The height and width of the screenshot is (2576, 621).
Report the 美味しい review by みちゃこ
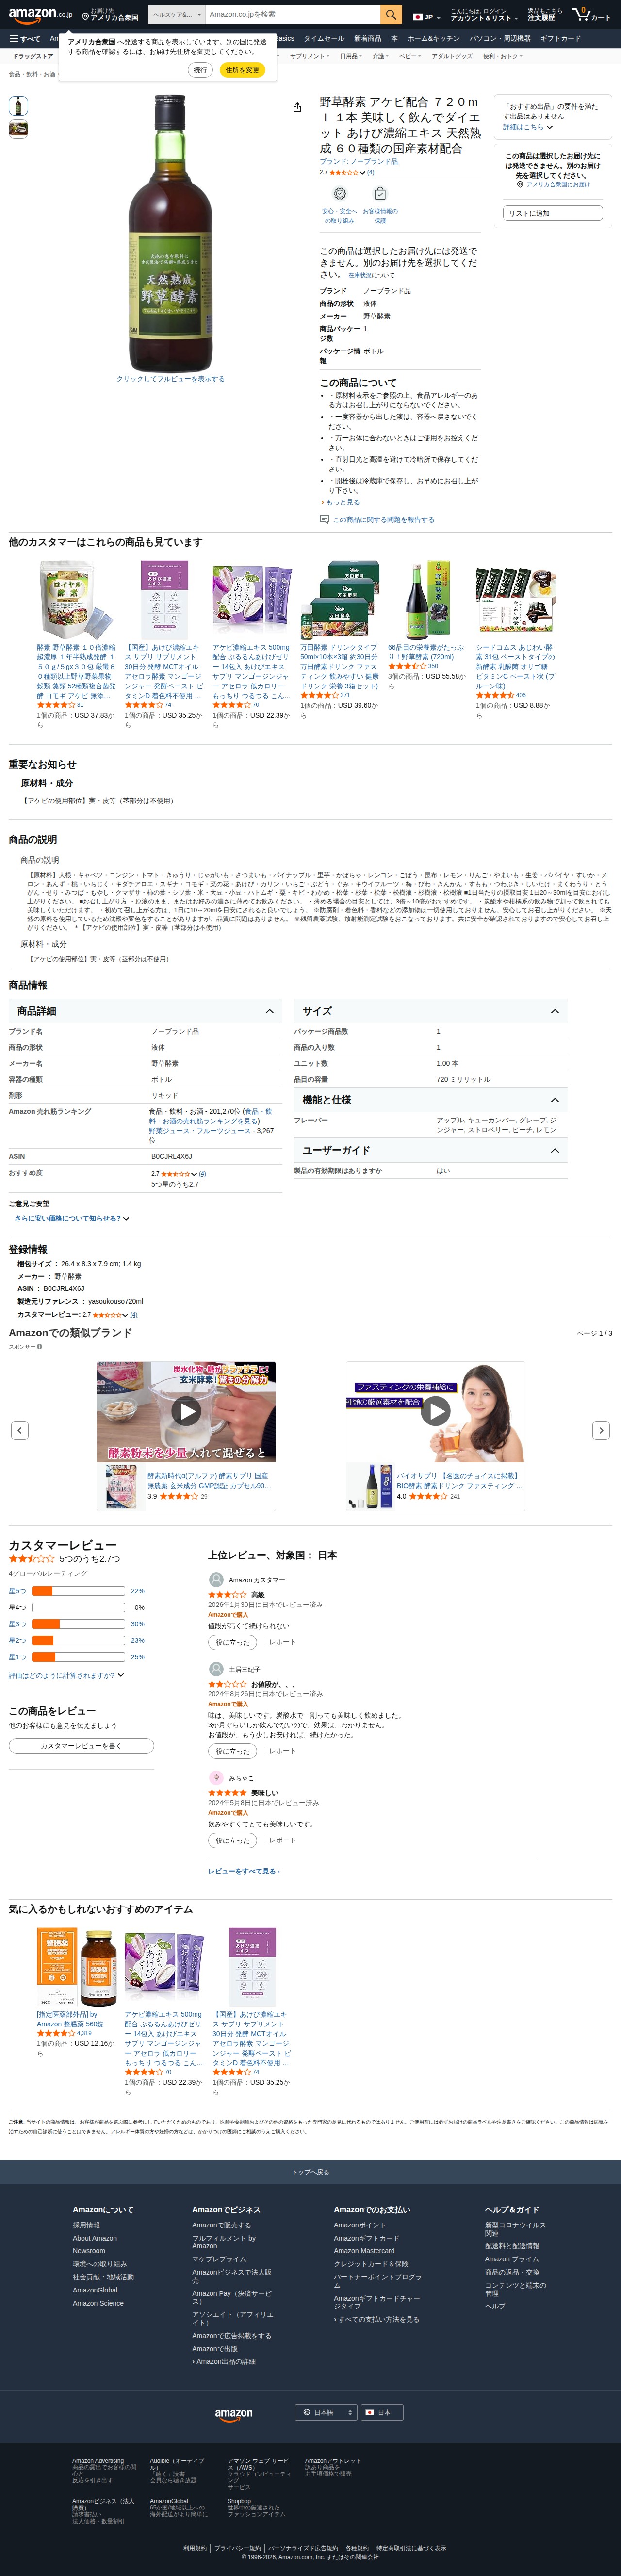[282, 1840]
